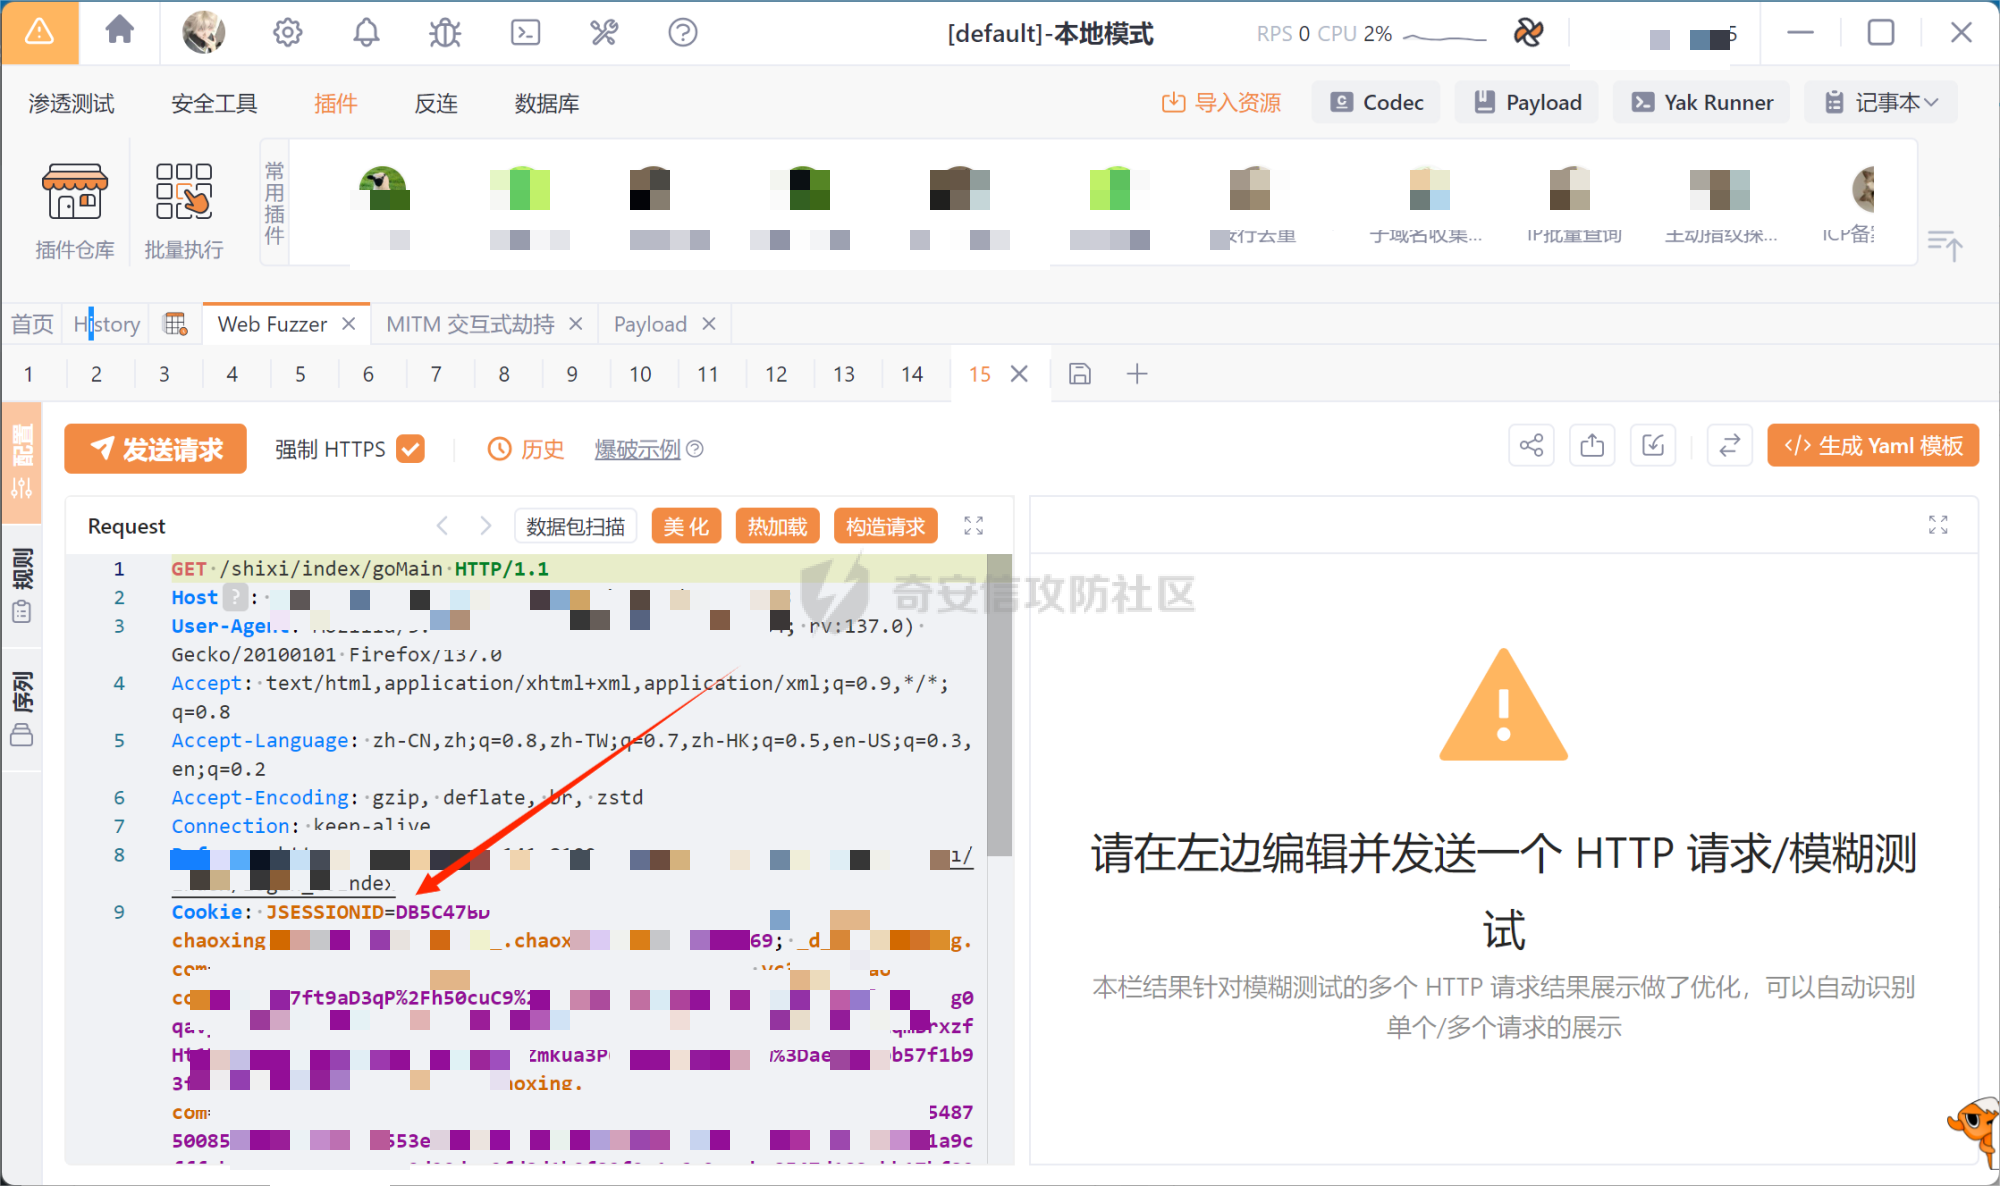The image size is (2000, 1186).
Task: Click the request editor vertical scrollbar
Action: [999, 705]
